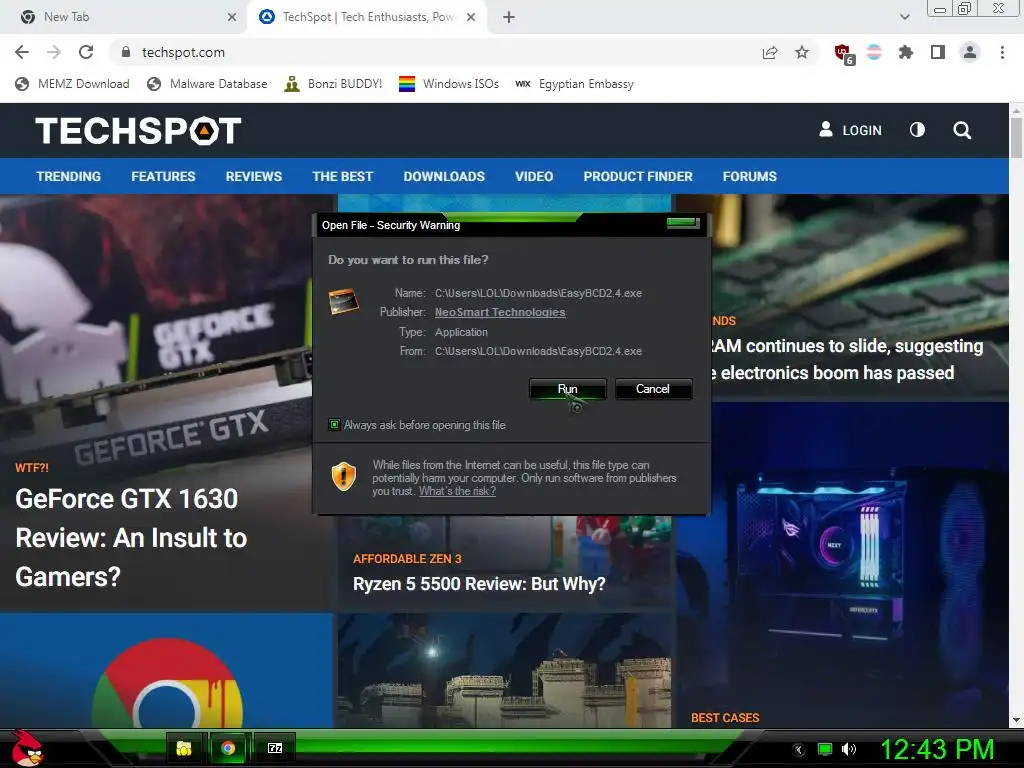Open the GeForce GTX 1630 Review article
The image size is (1024, 768).
131,537
